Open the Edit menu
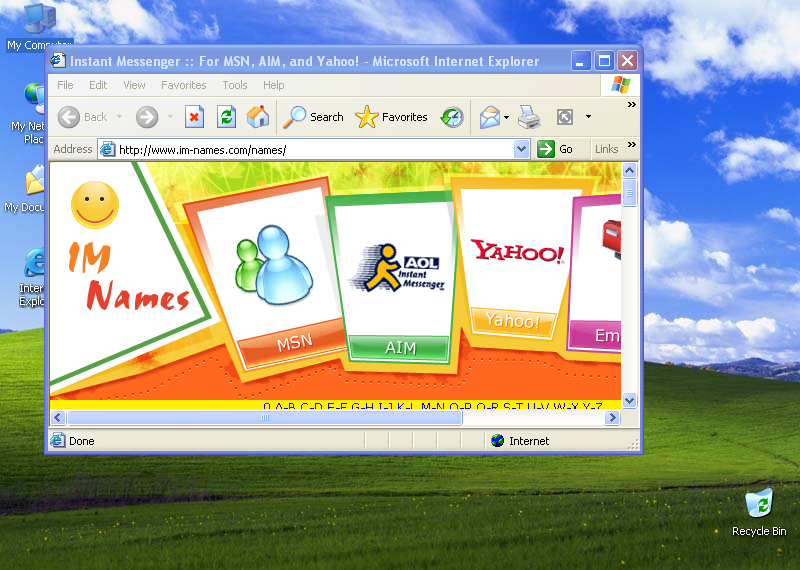 [98, 85]
